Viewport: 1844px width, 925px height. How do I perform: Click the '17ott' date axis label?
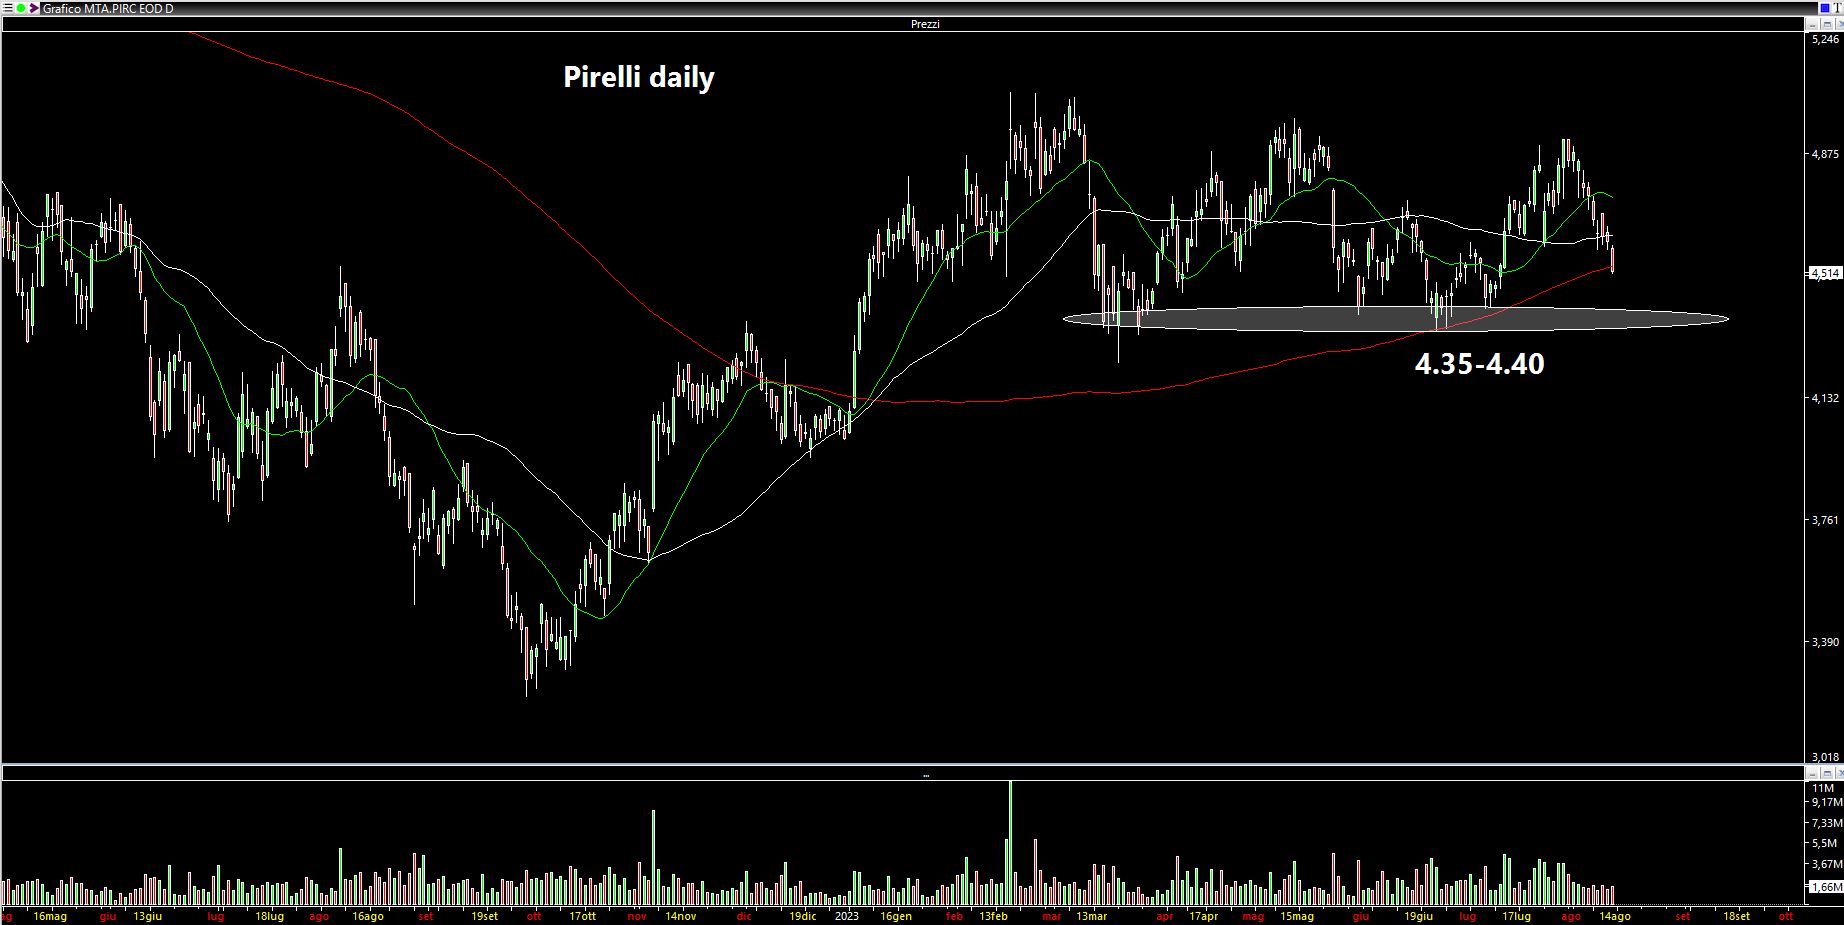582,916
